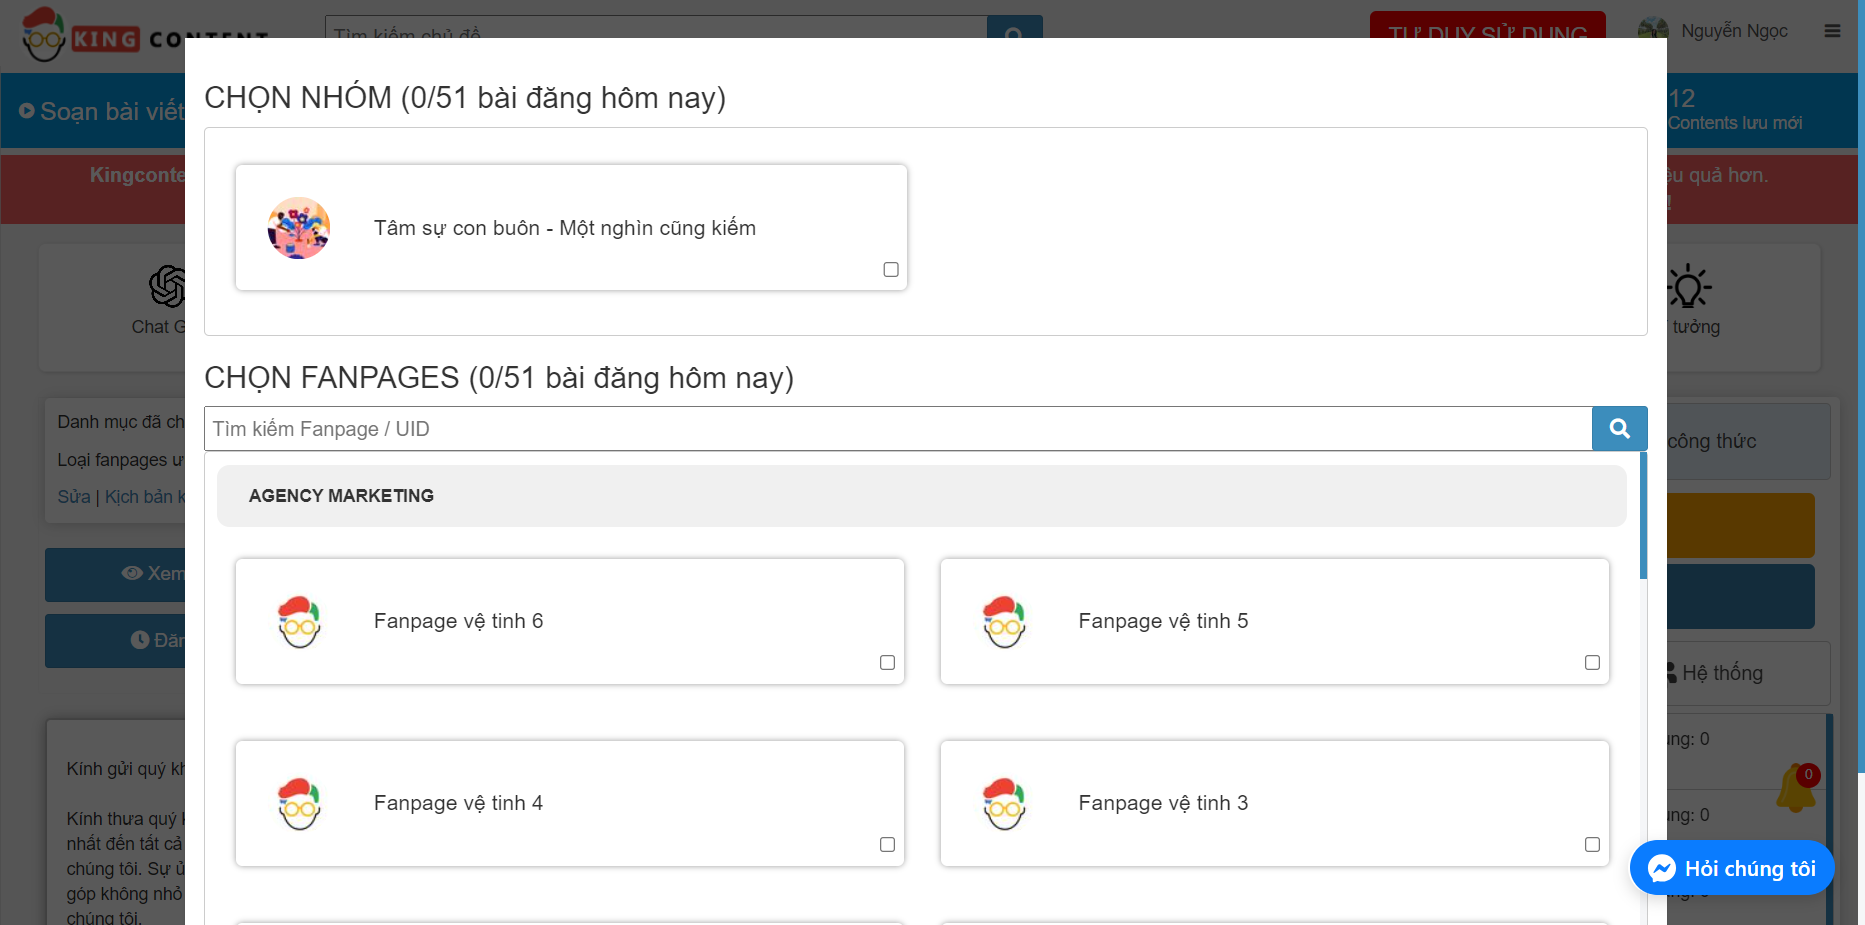Open the Hệ thống tab
This screenshot has height=925, width=1865.
click(1748, 673)
